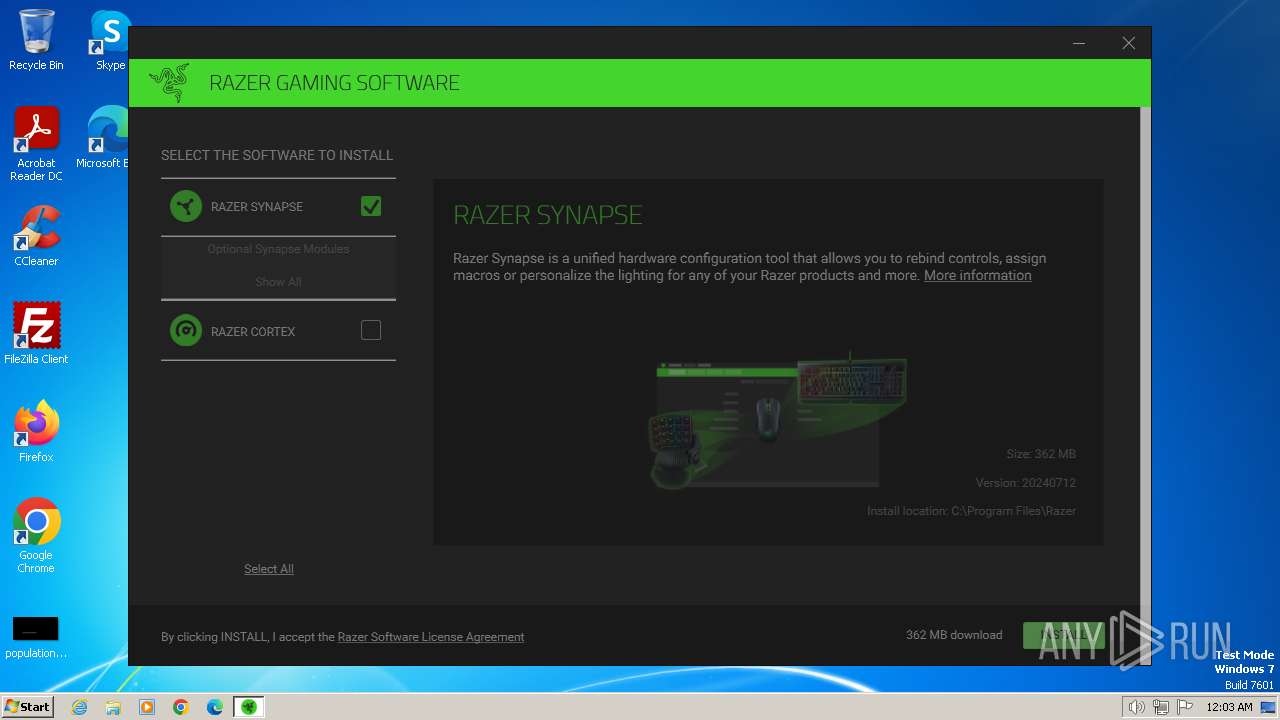Click the Show desktop button at the taskbar's end
The width and height of the screenshot is (1280, 720).
coord(1269,707)
